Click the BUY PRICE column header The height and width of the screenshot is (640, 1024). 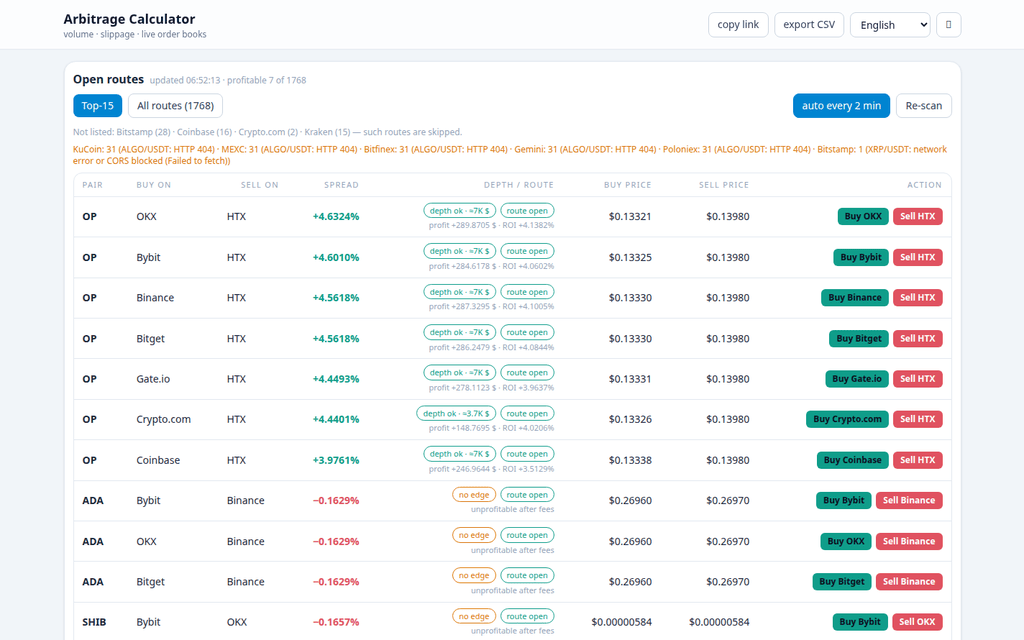click(628, 185)
